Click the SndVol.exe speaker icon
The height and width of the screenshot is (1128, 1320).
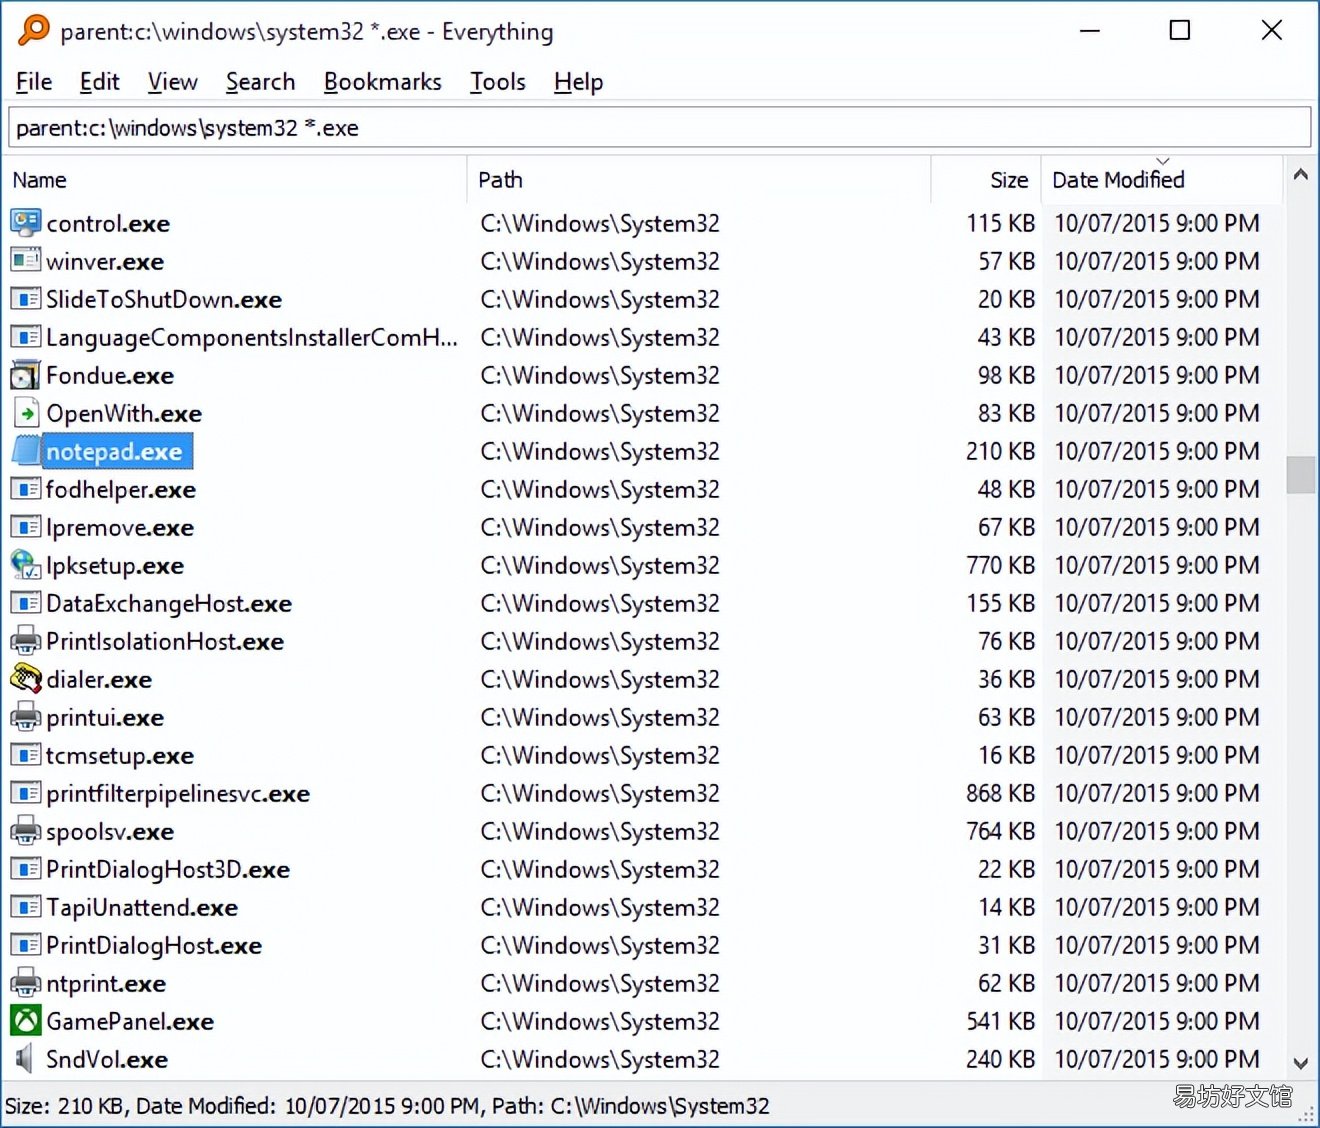coord(25,1059)
